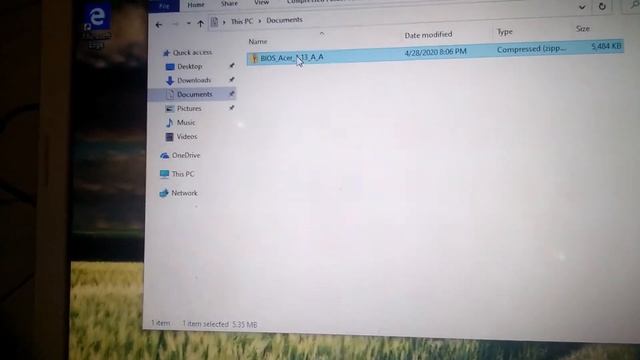Open the File ribbon tab
This screenshot has height=360, width=640.
click(x=164, y=6)
